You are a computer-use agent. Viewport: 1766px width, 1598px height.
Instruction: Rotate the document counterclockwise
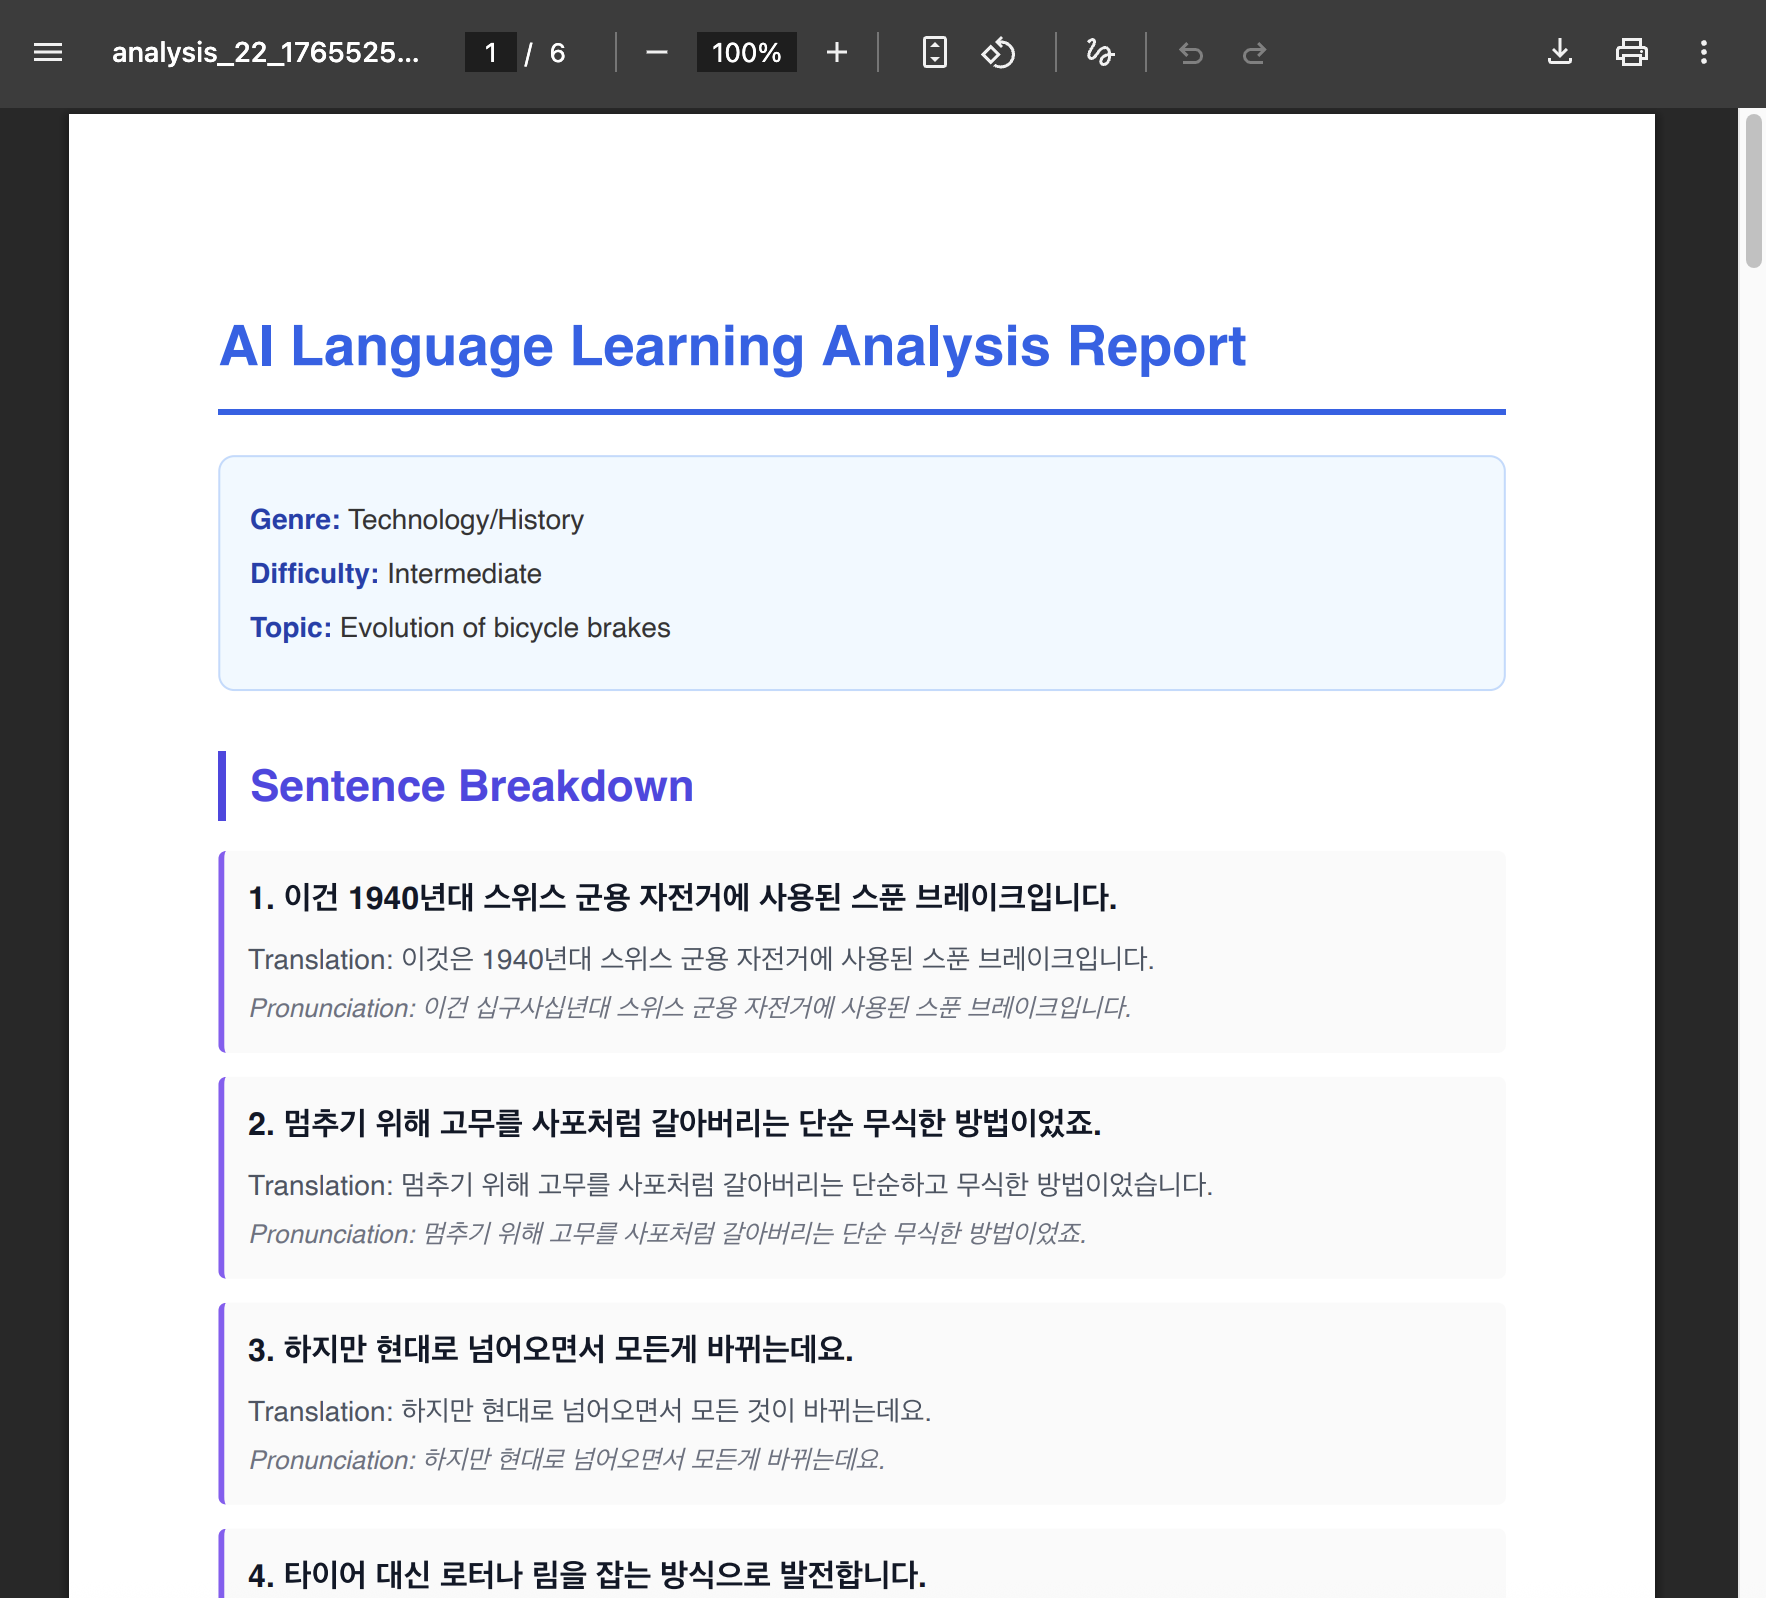[x=999, y=52]
